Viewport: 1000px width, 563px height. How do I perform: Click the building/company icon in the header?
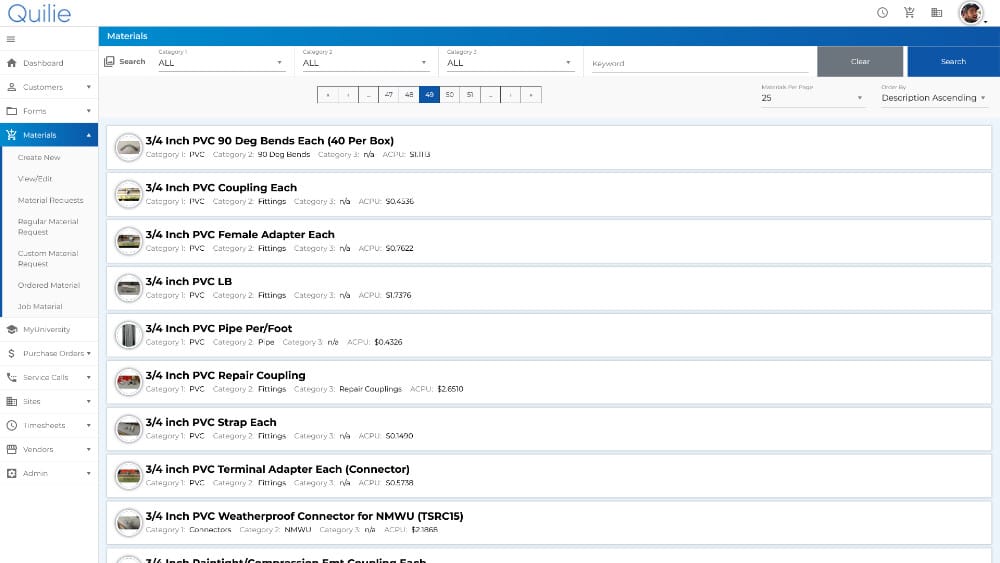tap(937, 13)
